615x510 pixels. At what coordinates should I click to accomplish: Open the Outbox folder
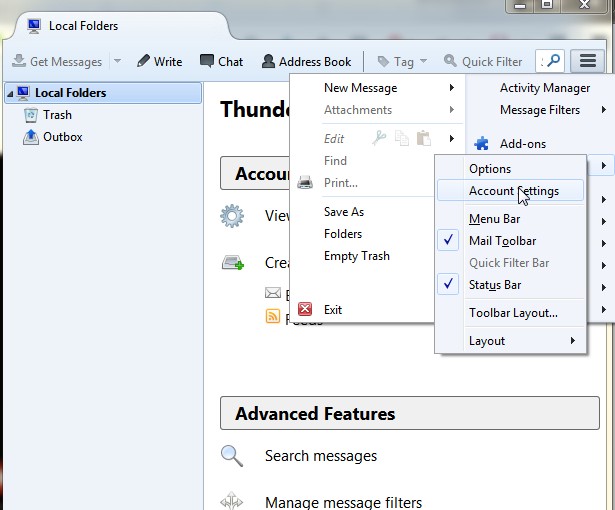pyautogui.click(x=63, y=137)
